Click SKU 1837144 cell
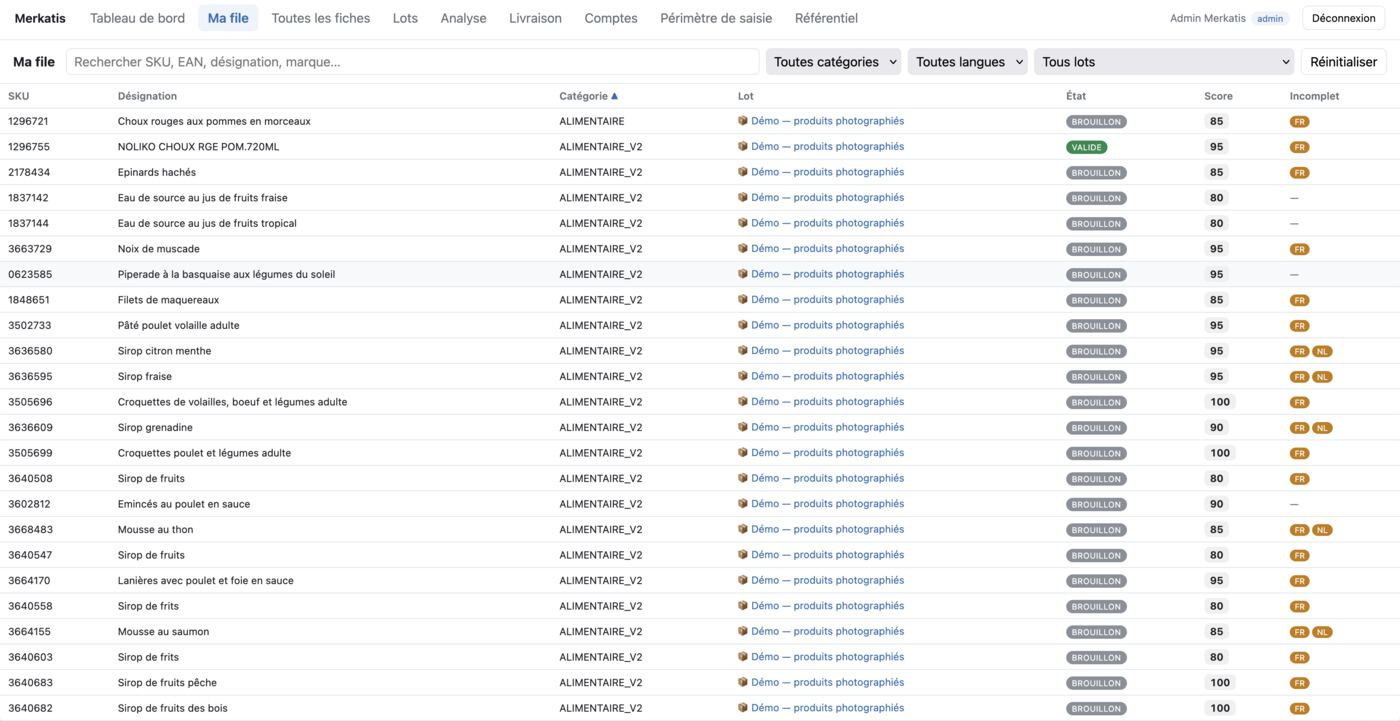The width and height of the screenshot is (1400, 721). [28, 223]
